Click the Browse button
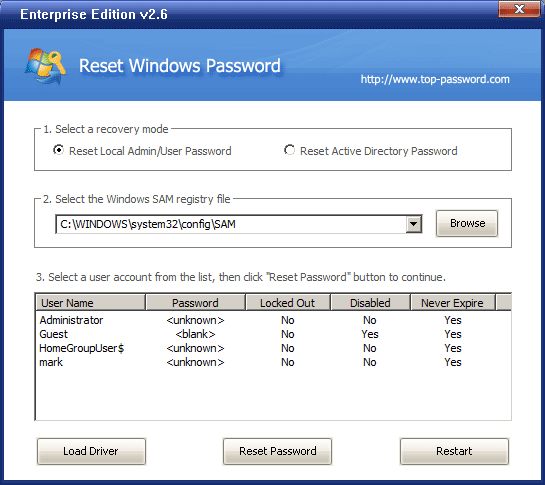 coord(467,223)
